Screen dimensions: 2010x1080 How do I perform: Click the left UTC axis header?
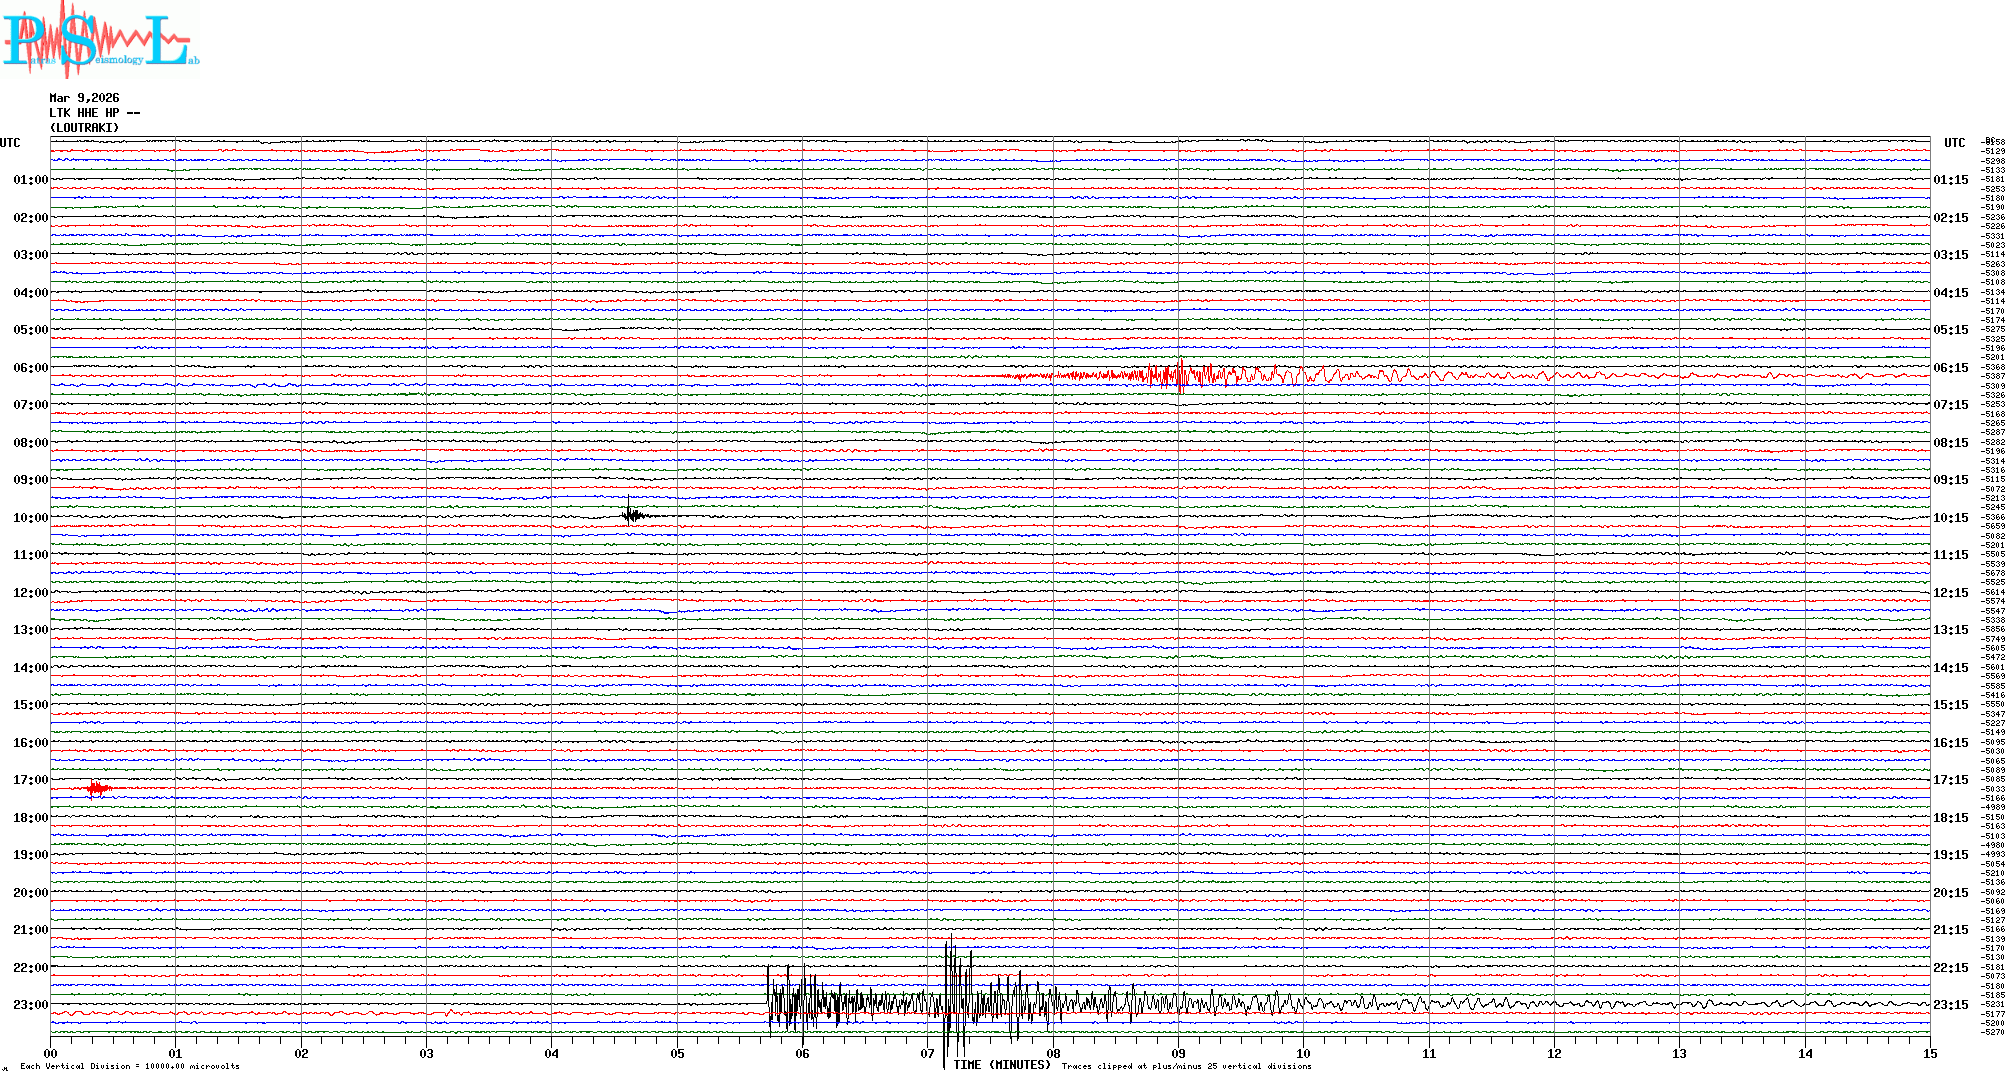click(x=10, y=143)
